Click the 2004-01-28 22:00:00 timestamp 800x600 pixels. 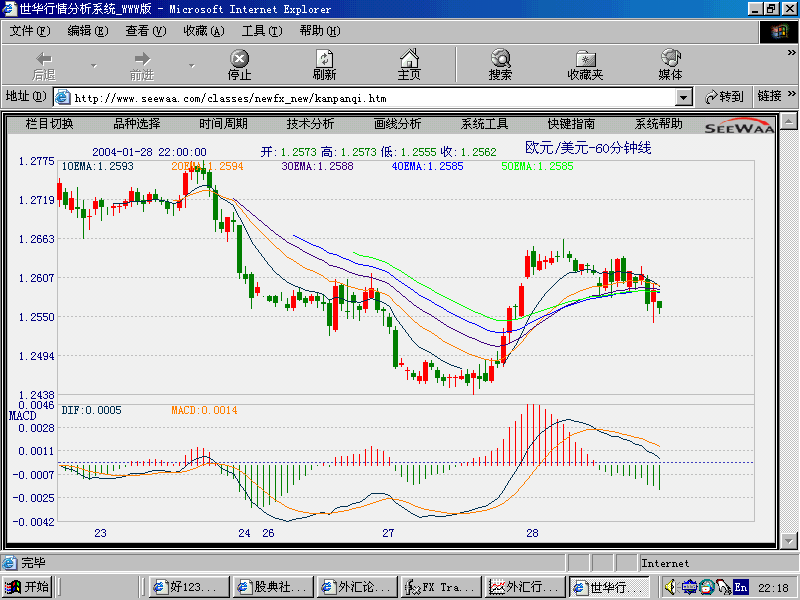pyautogui.click(x=149, y=152)
